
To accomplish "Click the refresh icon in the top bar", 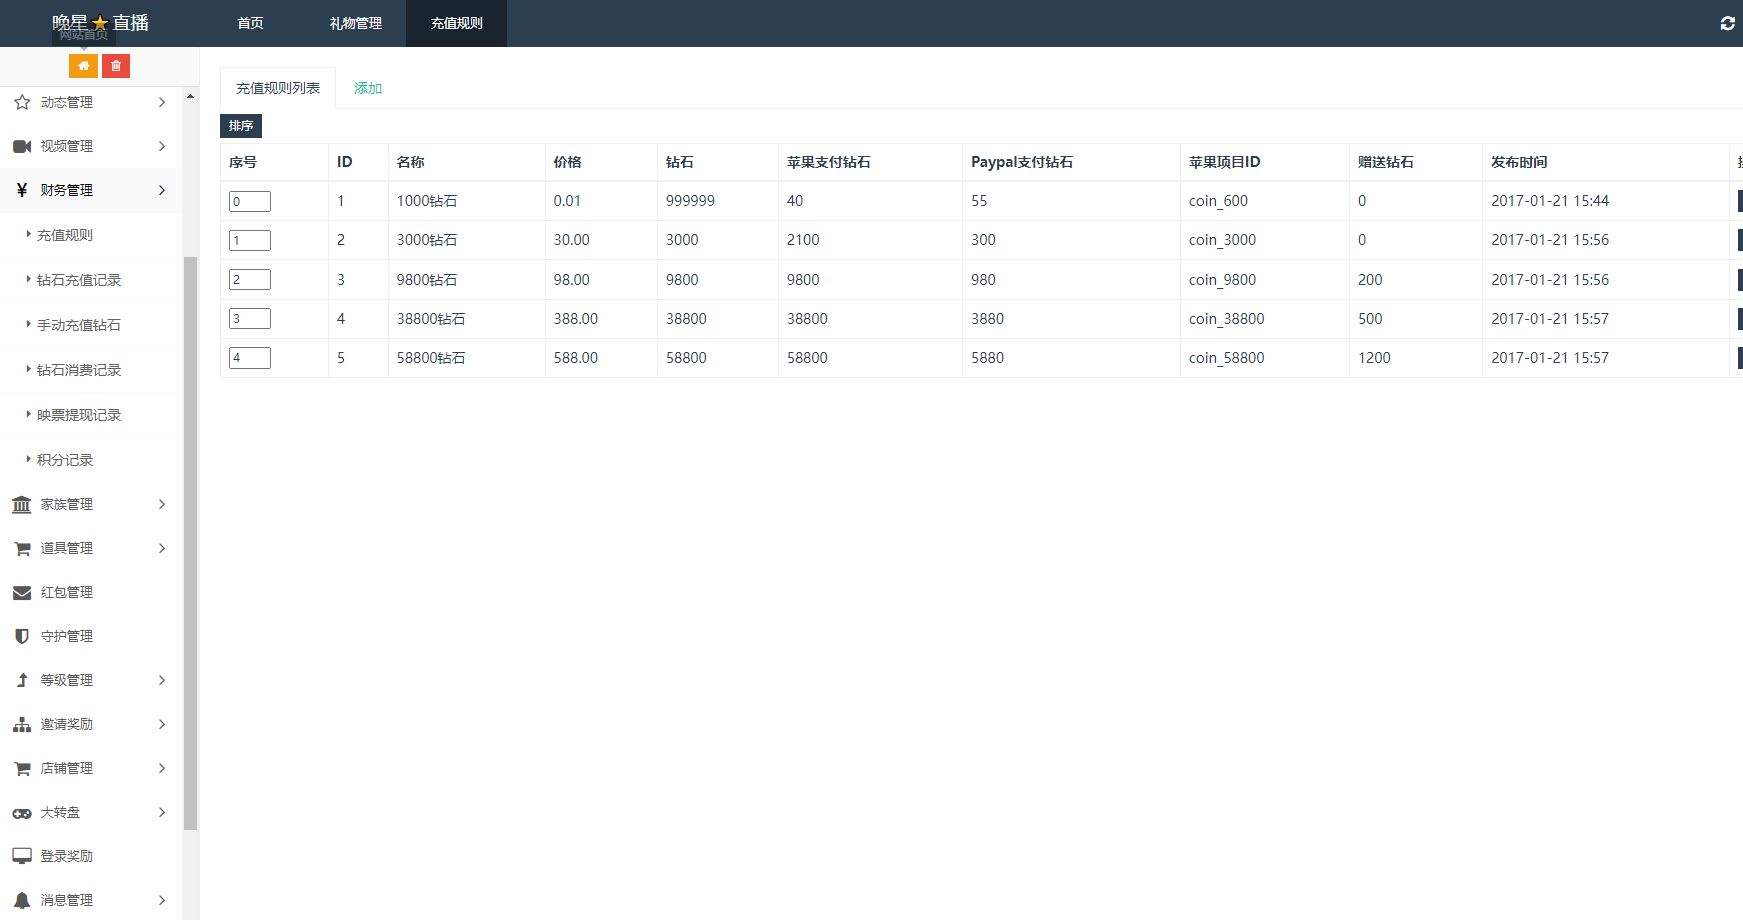I will pos(1727,23).
